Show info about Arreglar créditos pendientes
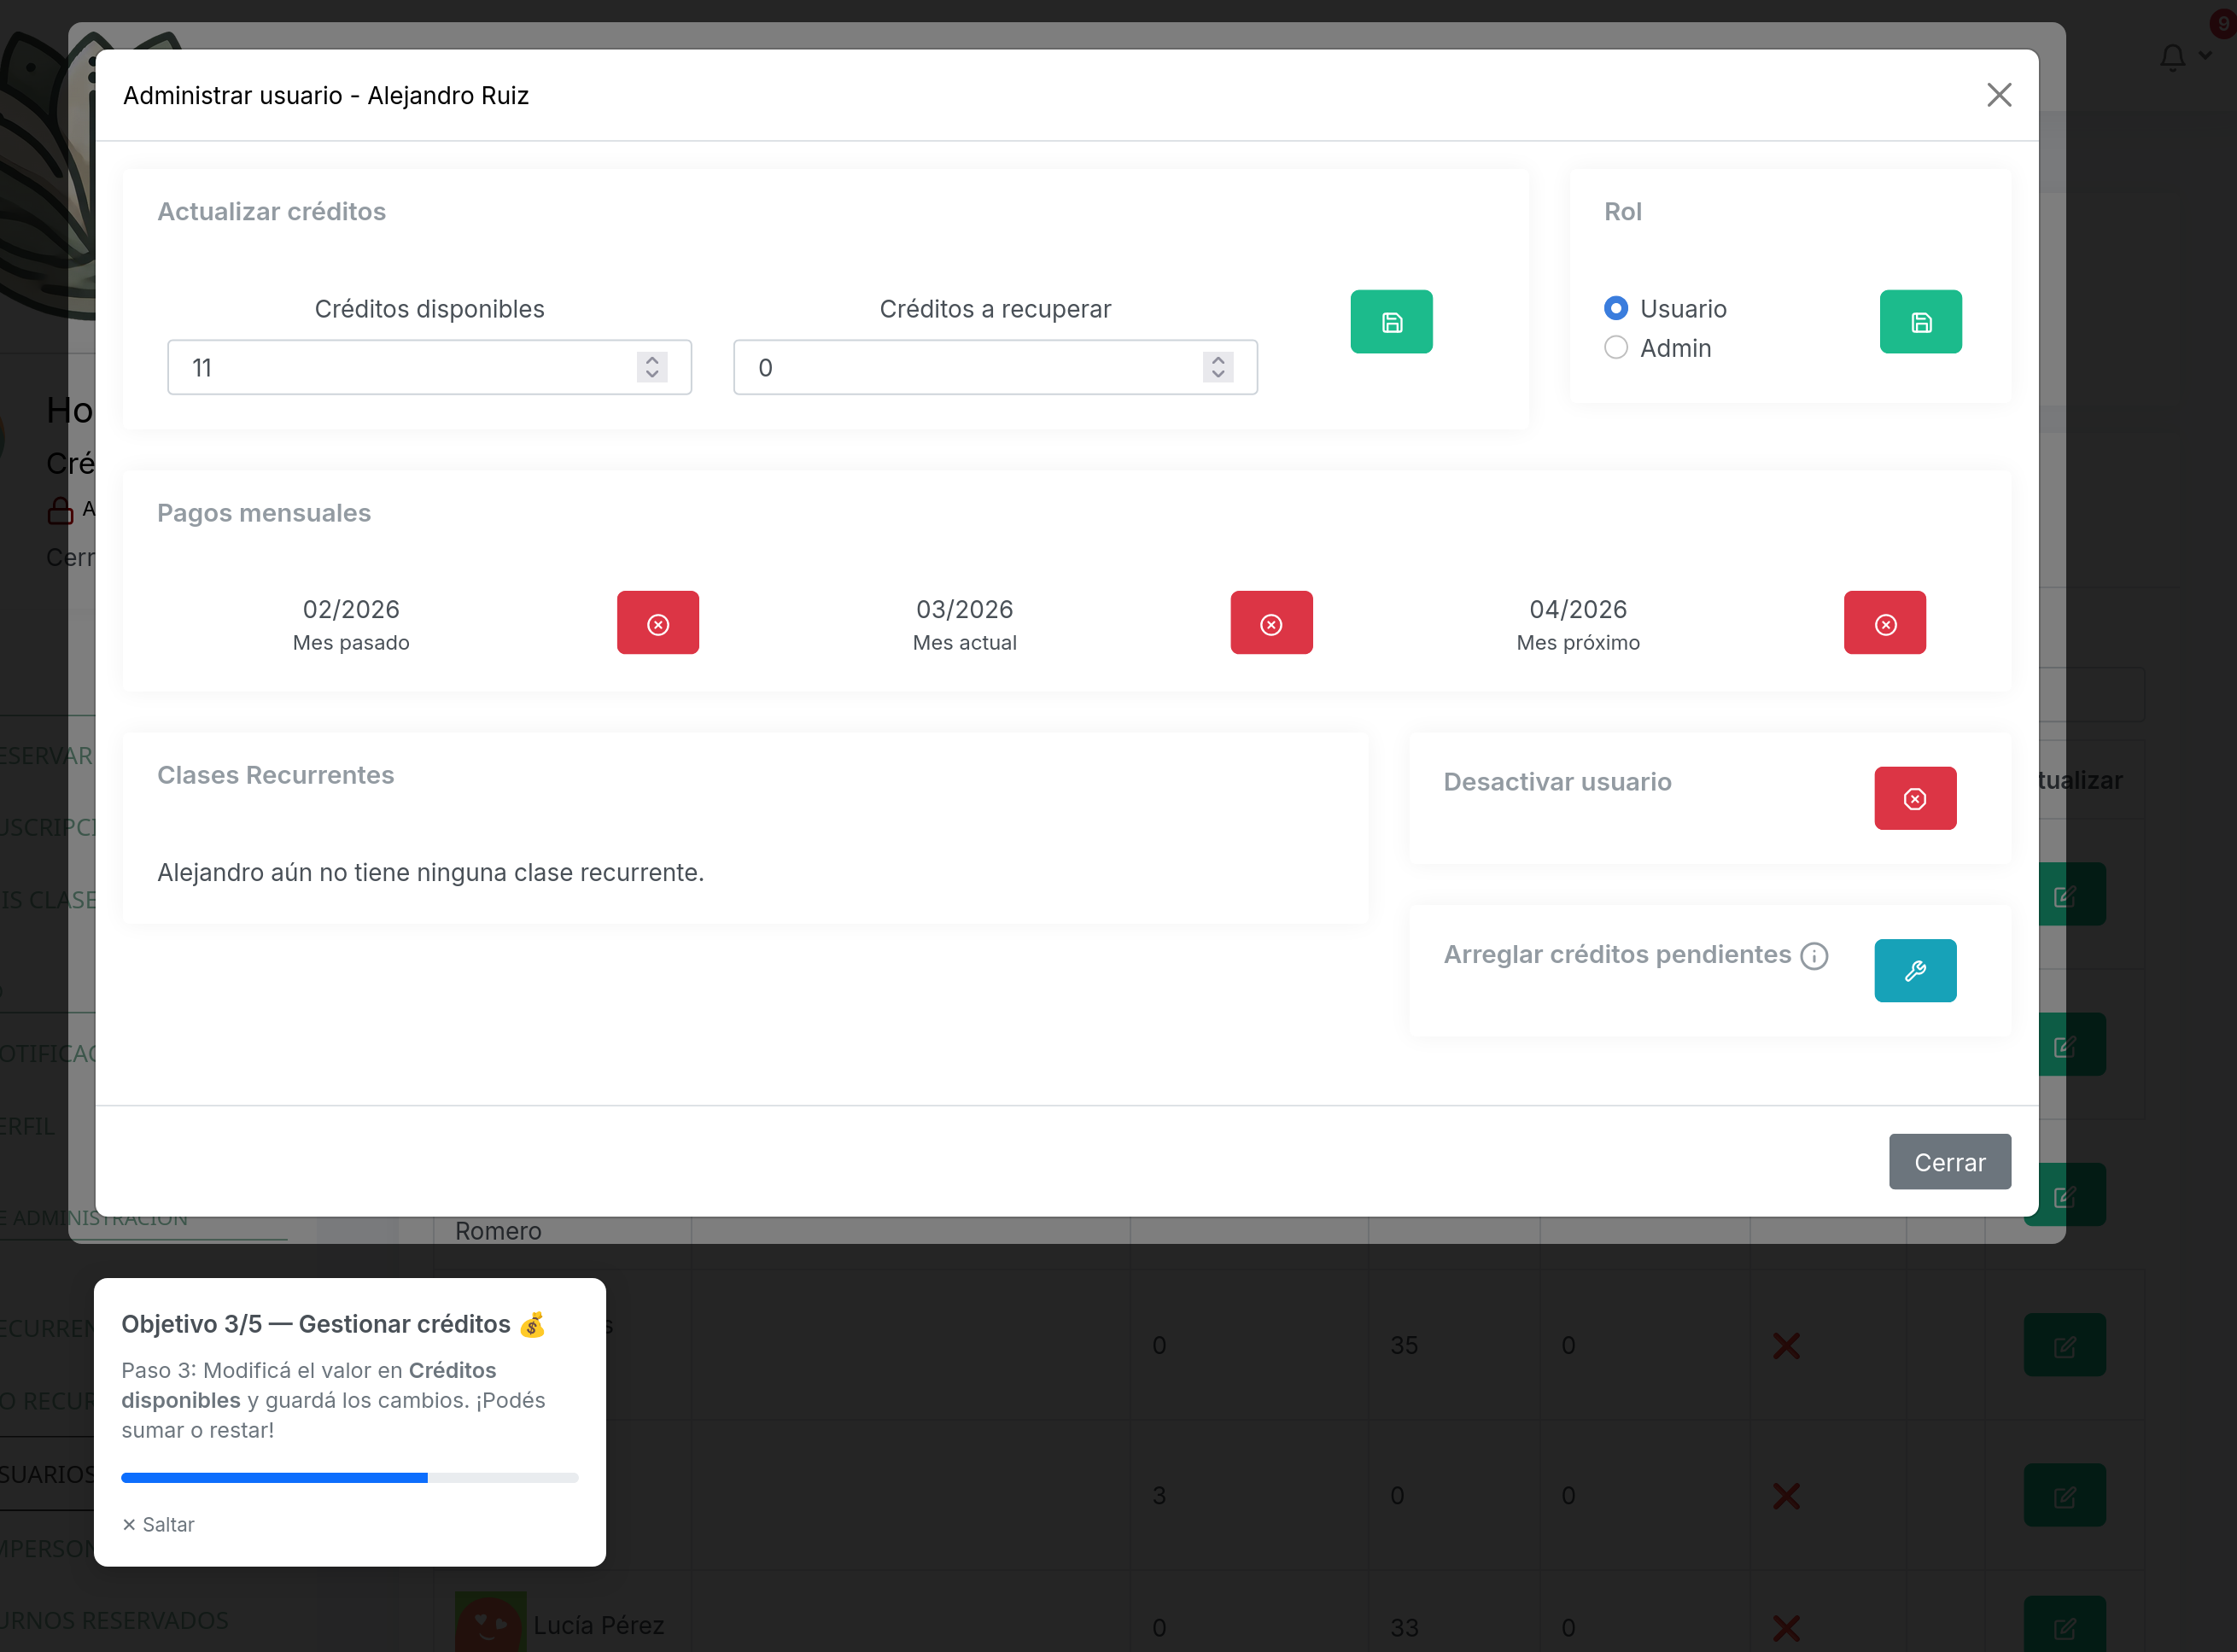Image resolution: width=2237 pixels, height=1652 pixels. [x=1814, y=956]
